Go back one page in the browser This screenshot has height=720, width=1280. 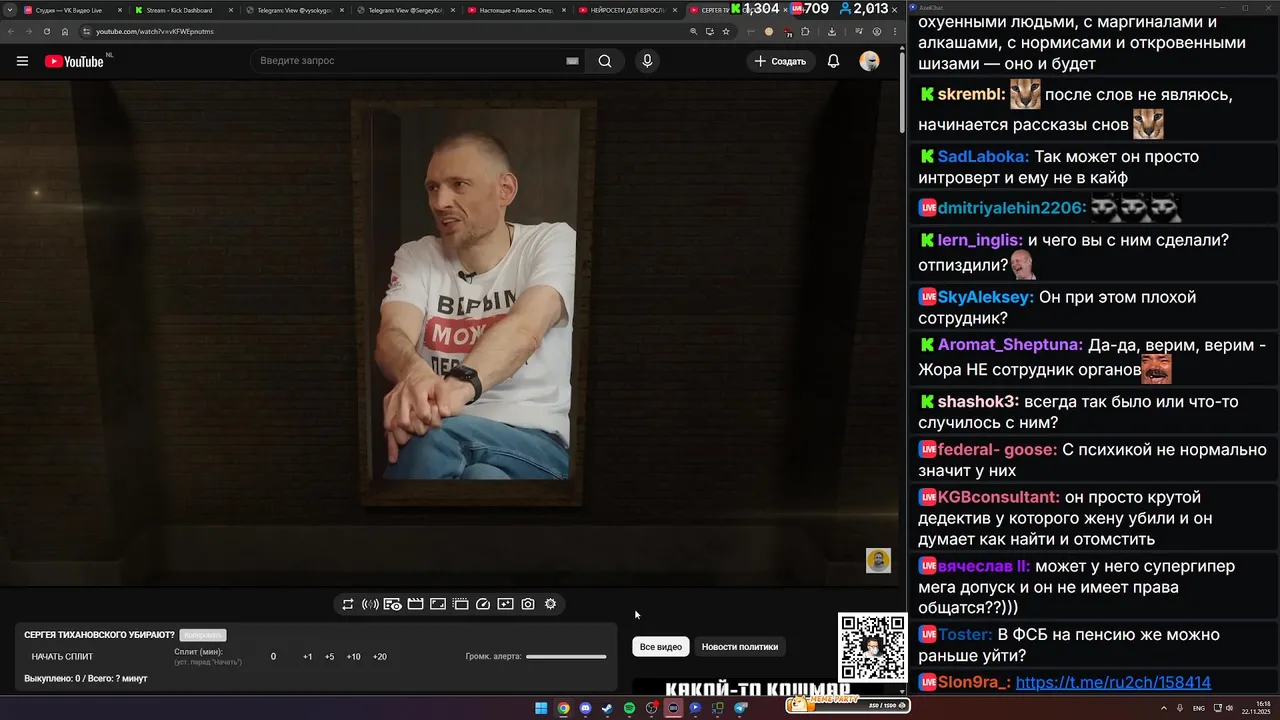(10, 31)
